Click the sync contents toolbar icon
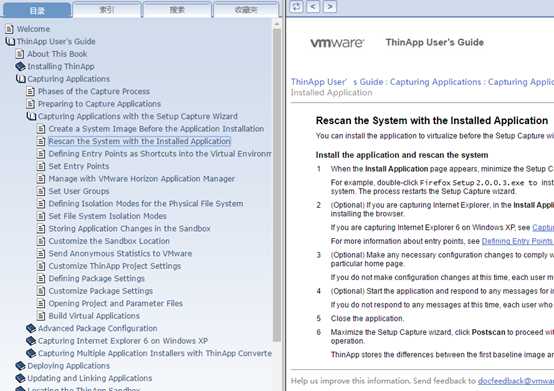 pyautogui.click(x=296, y=7)
